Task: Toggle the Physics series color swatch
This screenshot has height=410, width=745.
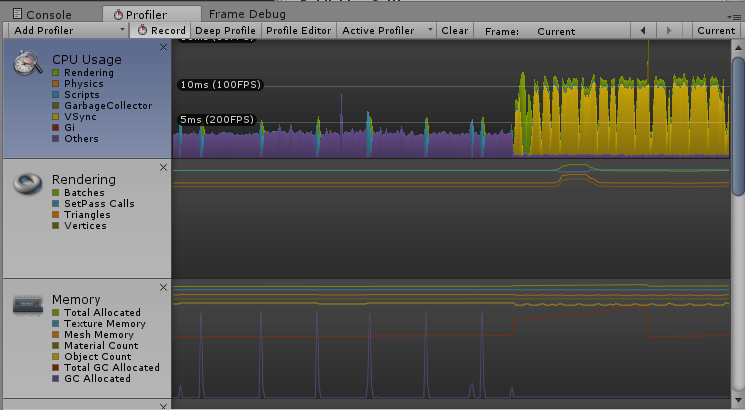Action: 56,84
